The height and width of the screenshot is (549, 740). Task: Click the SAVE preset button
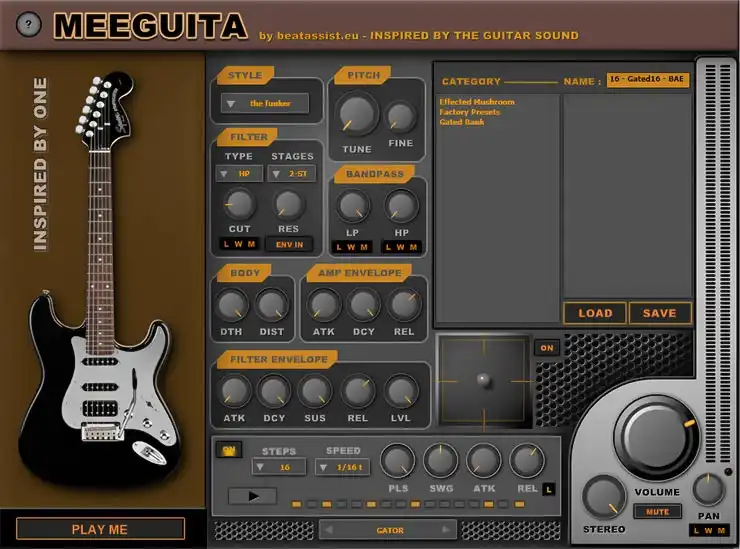[x=660, y=313]
